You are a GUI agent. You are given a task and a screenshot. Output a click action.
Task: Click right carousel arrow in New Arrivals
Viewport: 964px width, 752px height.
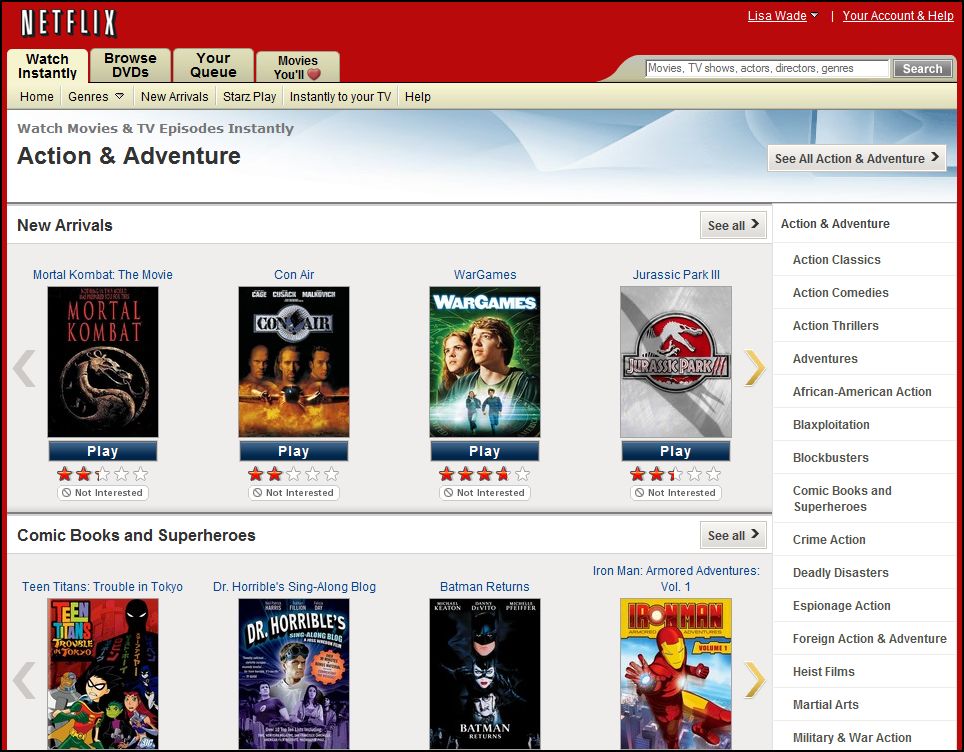755,368
